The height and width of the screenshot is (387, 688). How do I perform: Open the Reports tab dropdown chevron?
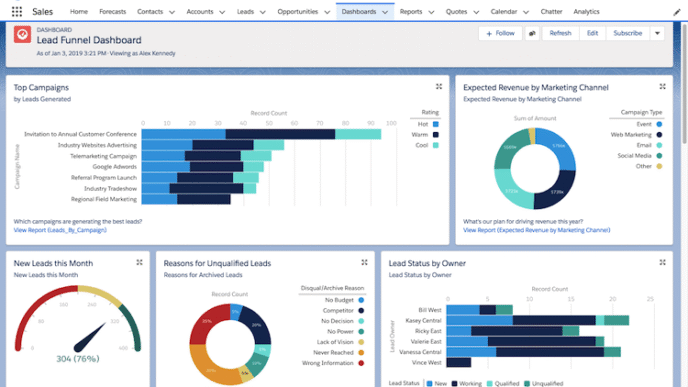431,12
